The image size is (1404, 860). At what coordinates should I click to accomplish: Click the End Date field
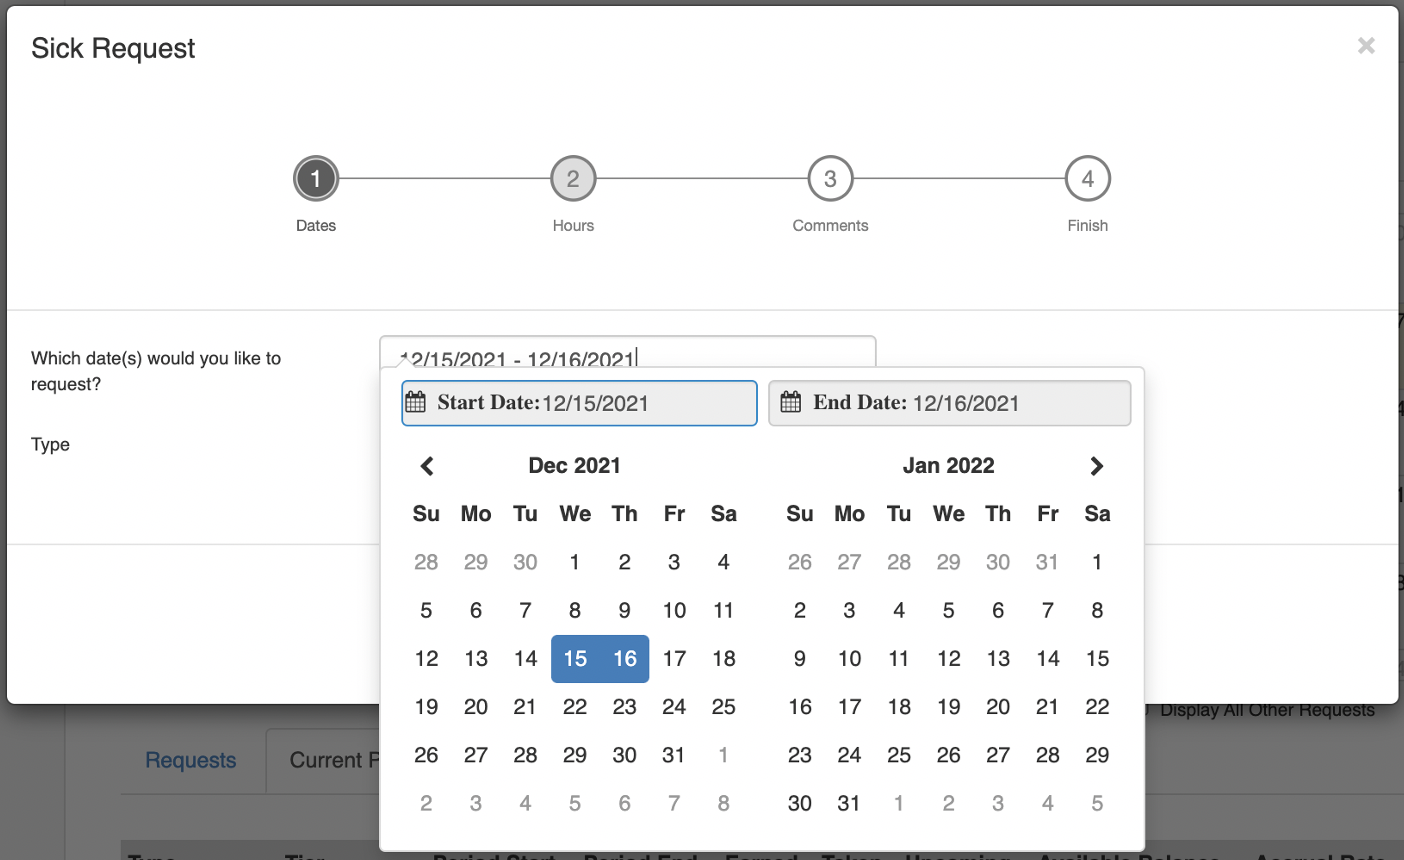coord(965,403)
